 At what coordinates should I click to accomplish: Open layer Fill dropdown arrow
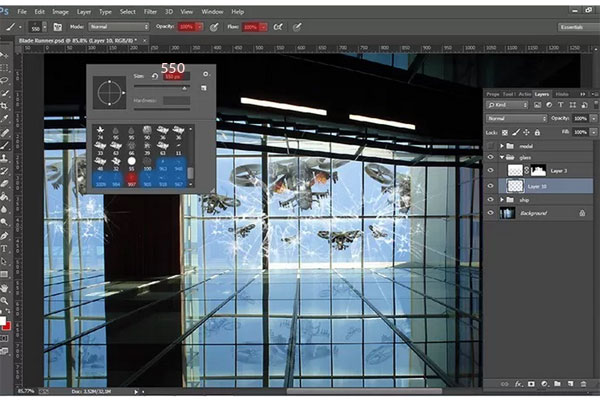pyautogui.click(x=593, y=132)
